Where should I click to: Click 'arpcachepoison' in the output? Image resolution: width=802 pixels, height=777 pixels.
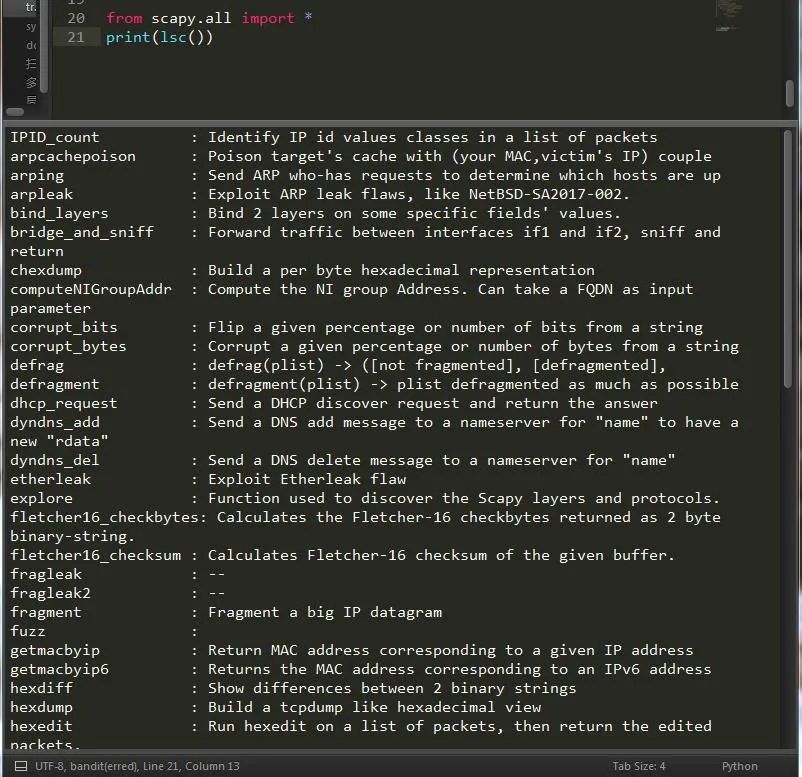(73, 156)
